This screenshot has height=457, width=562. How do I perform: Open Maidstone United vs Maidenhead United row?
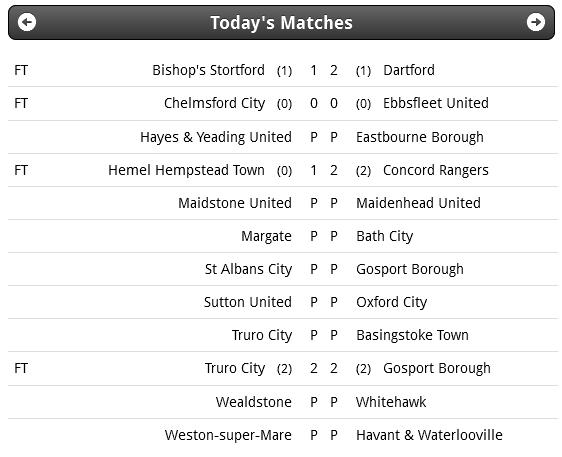coord(283,203)
